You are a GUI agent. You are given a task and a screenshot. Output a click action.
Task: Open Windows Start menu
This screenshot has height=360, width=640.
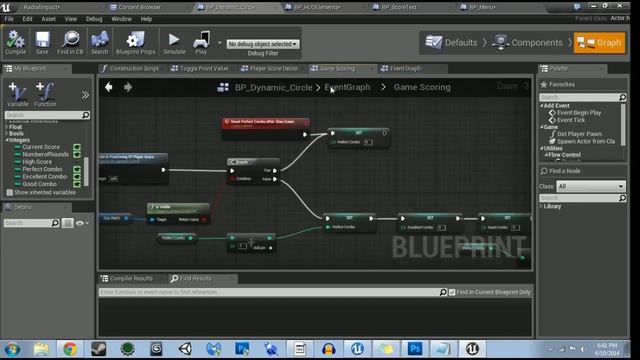click(x=12, y=349)
